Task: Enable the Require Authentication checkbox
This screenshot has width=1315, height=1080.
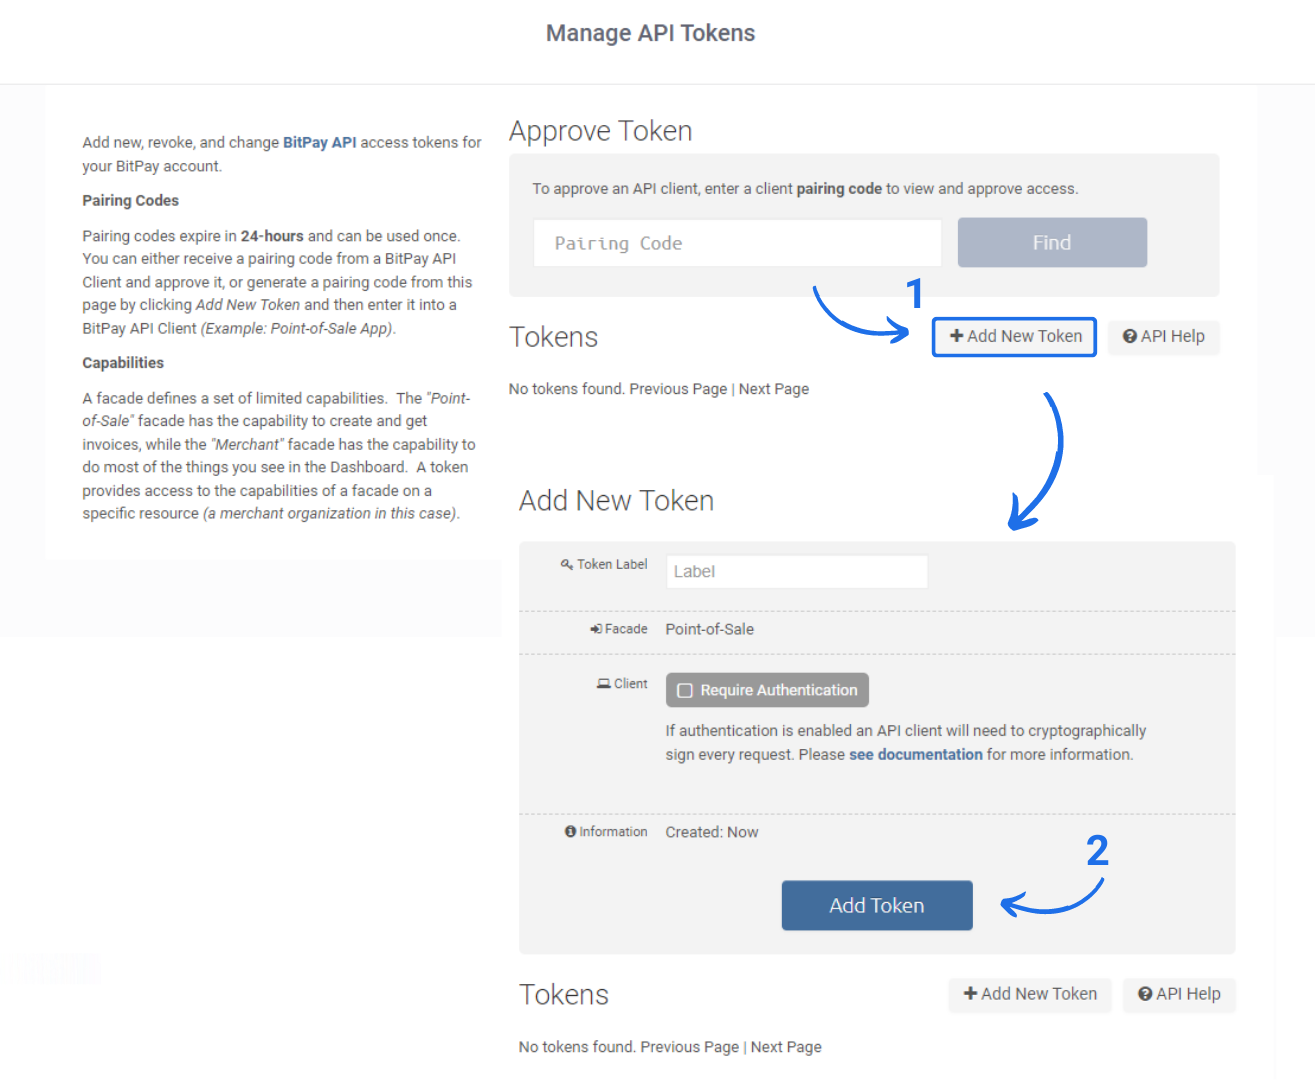Action: 685,691
